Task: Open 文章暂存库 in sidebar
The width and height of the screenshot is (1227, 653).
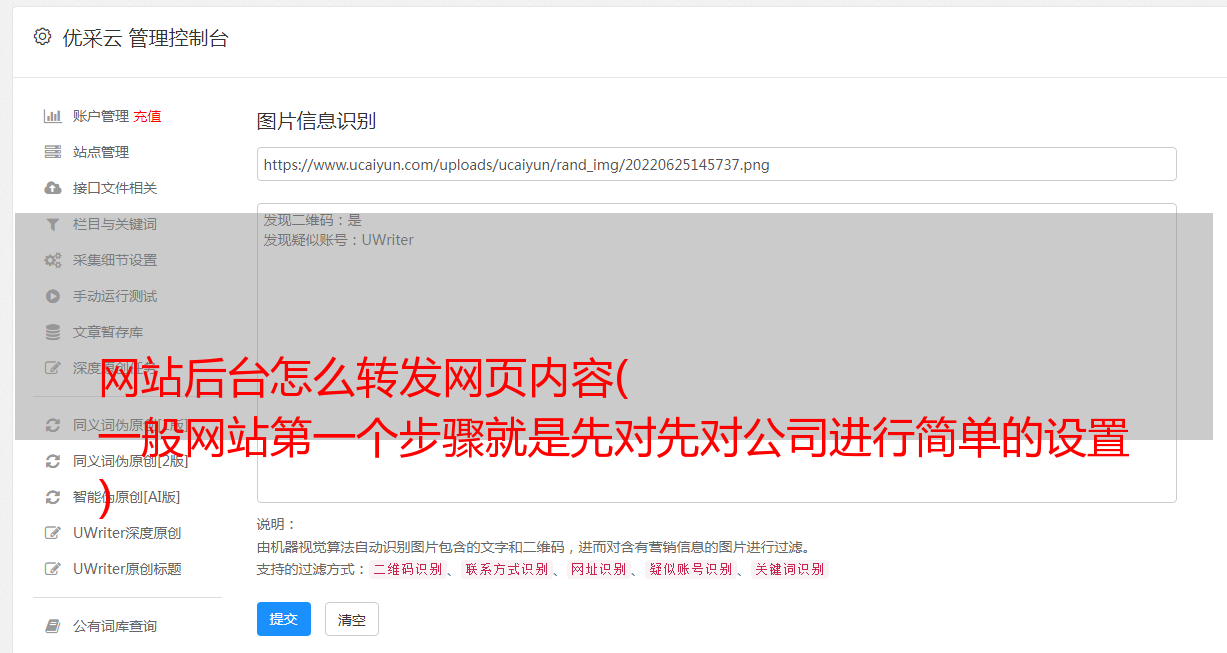Action: point(108,332)
